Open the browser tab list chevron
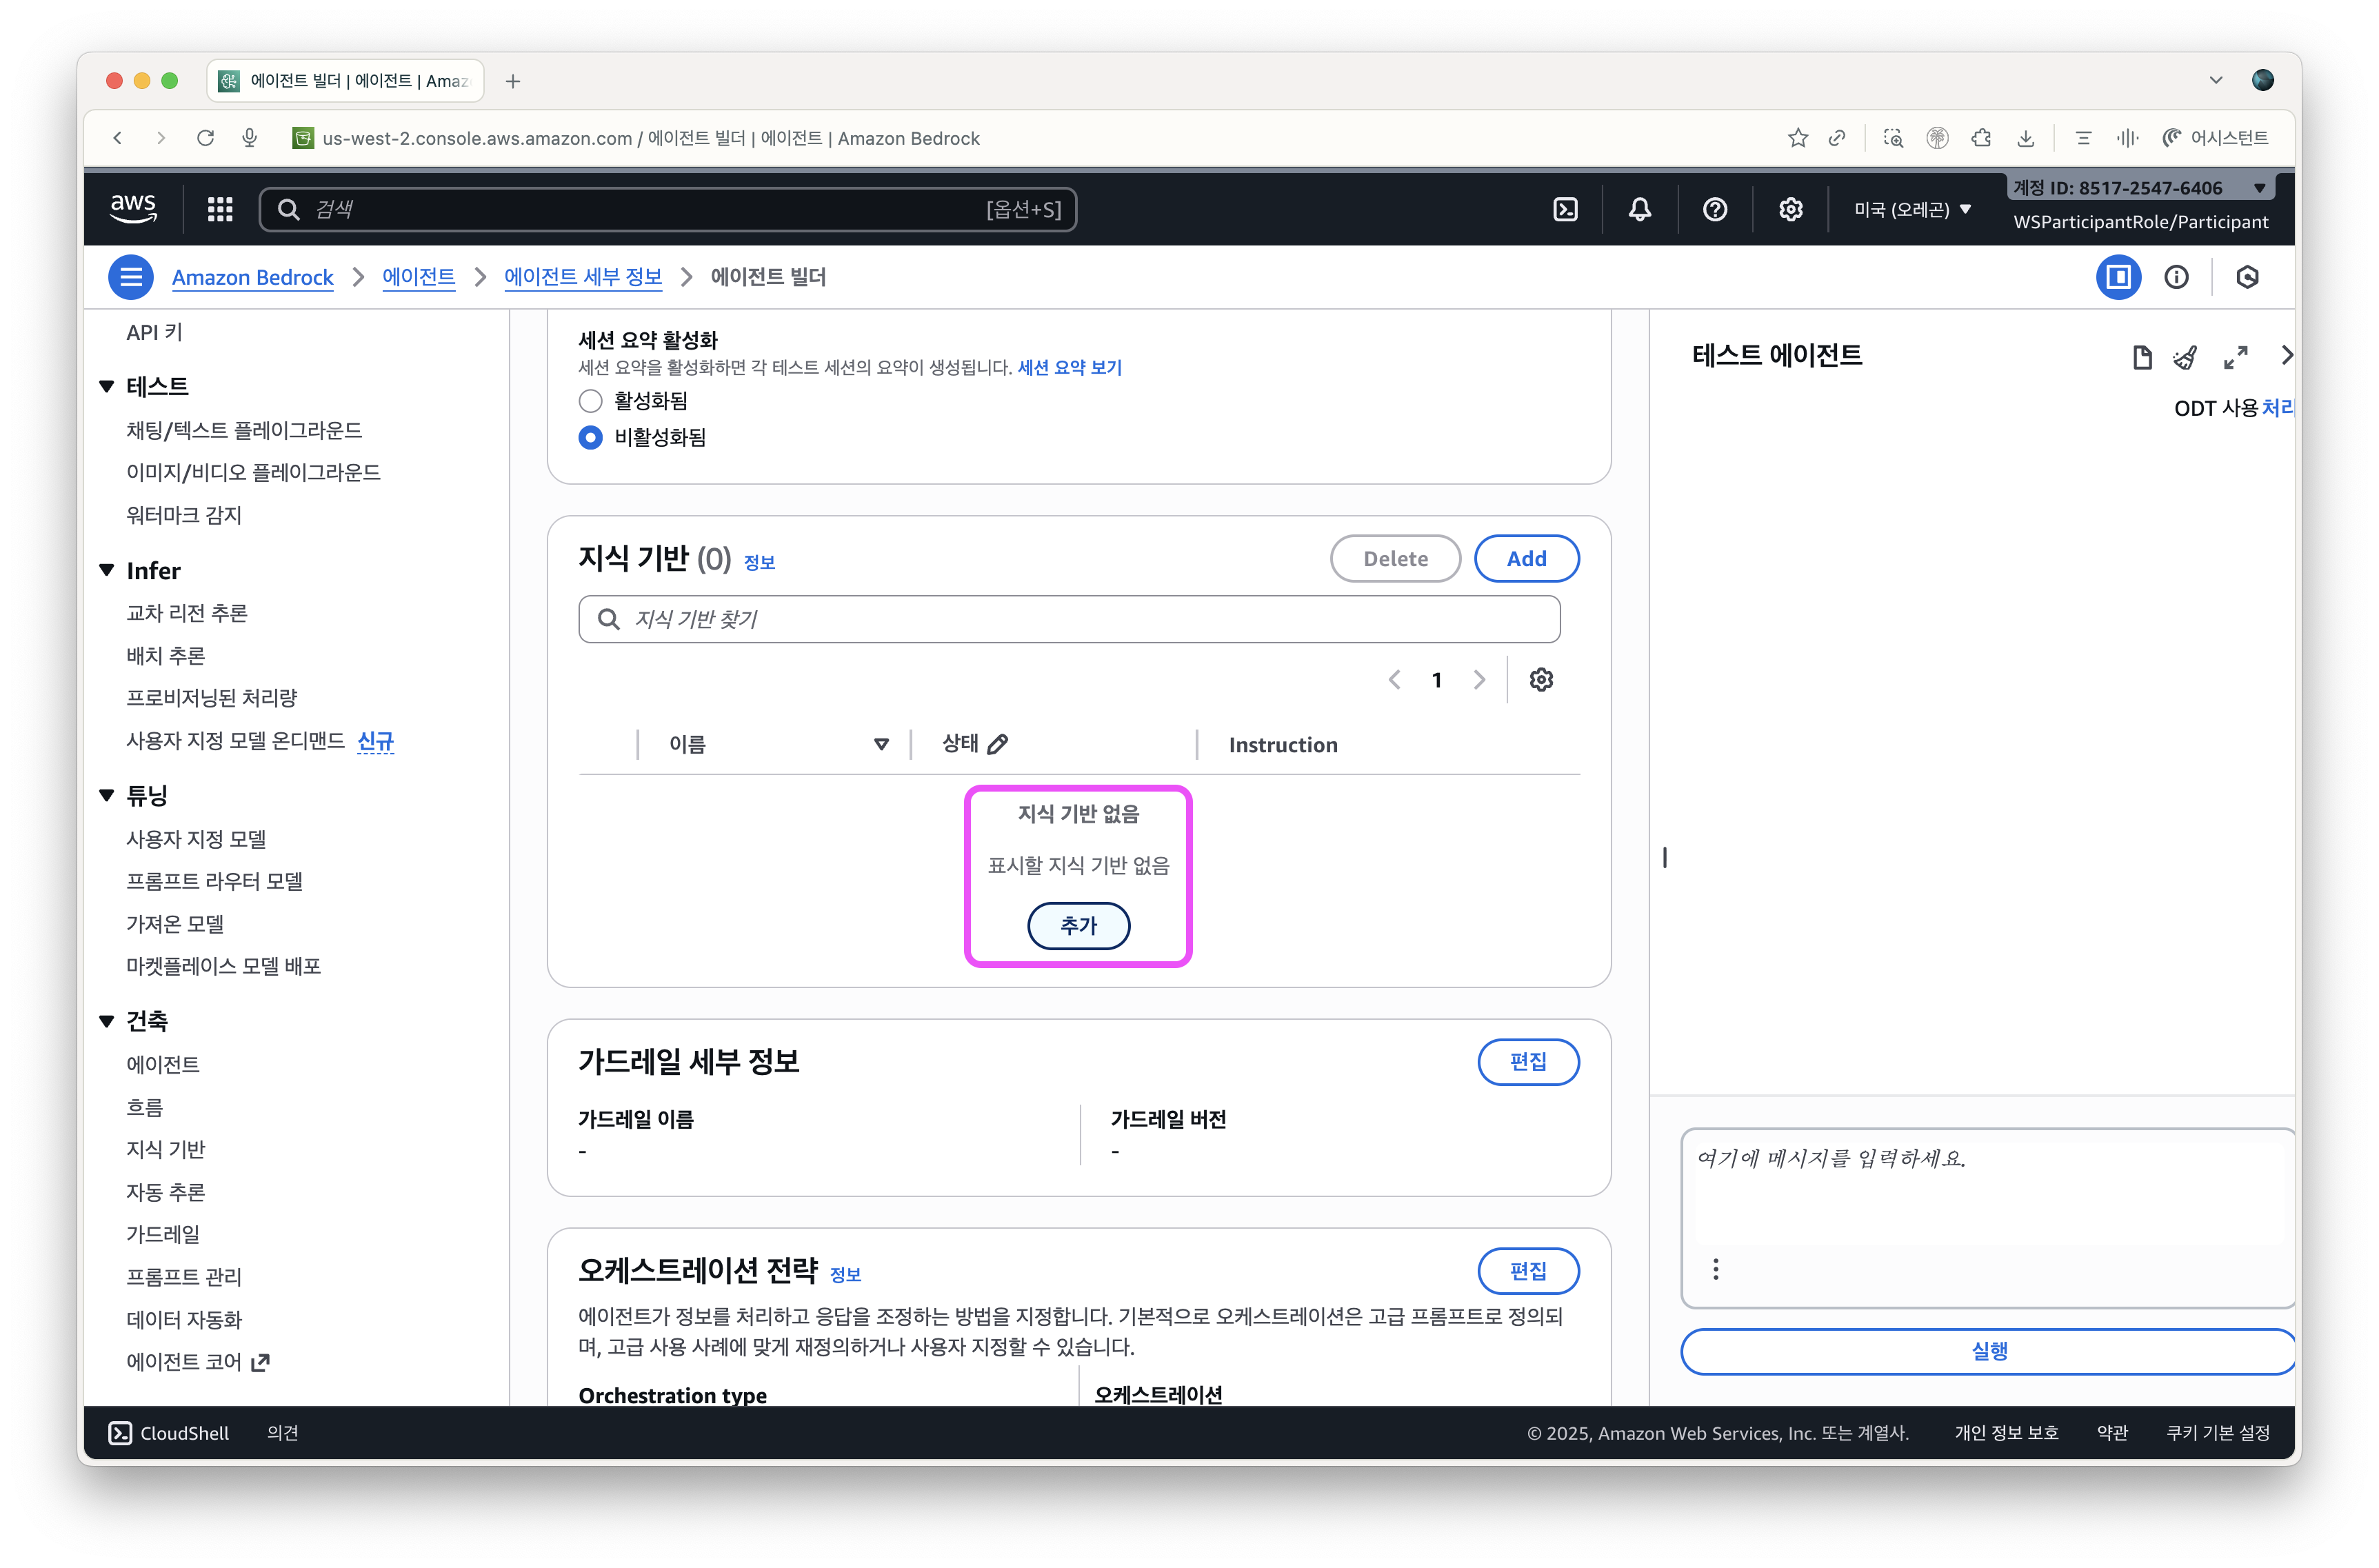This screenshot has width=2379, height=1568. (x=2215, y=81)
